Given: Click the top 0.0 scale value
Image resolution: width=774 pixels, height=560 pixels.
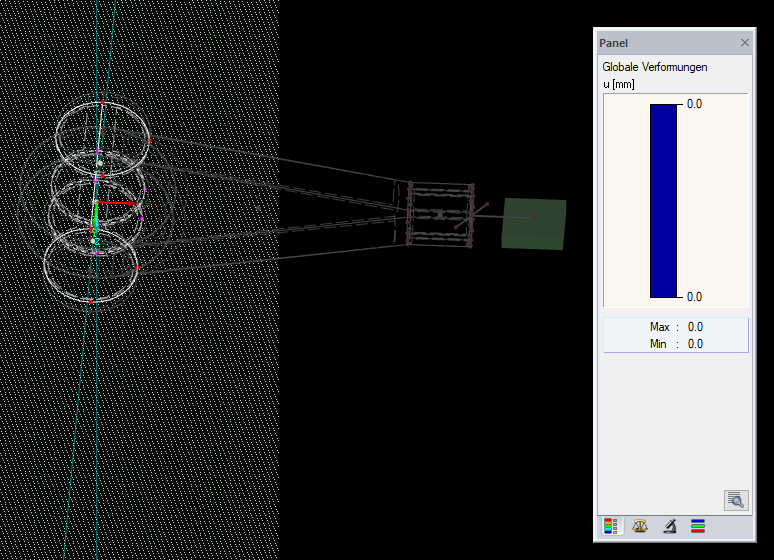Looking at the screenshot, I should tap(695, 104).
